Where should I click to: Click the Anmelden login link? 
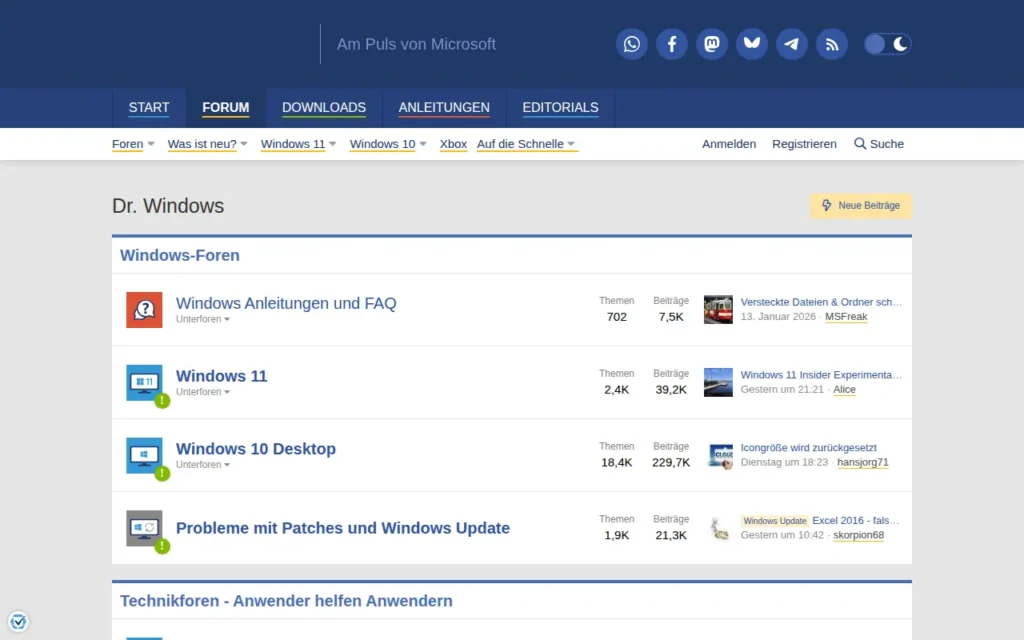click(x=729, y=144)
